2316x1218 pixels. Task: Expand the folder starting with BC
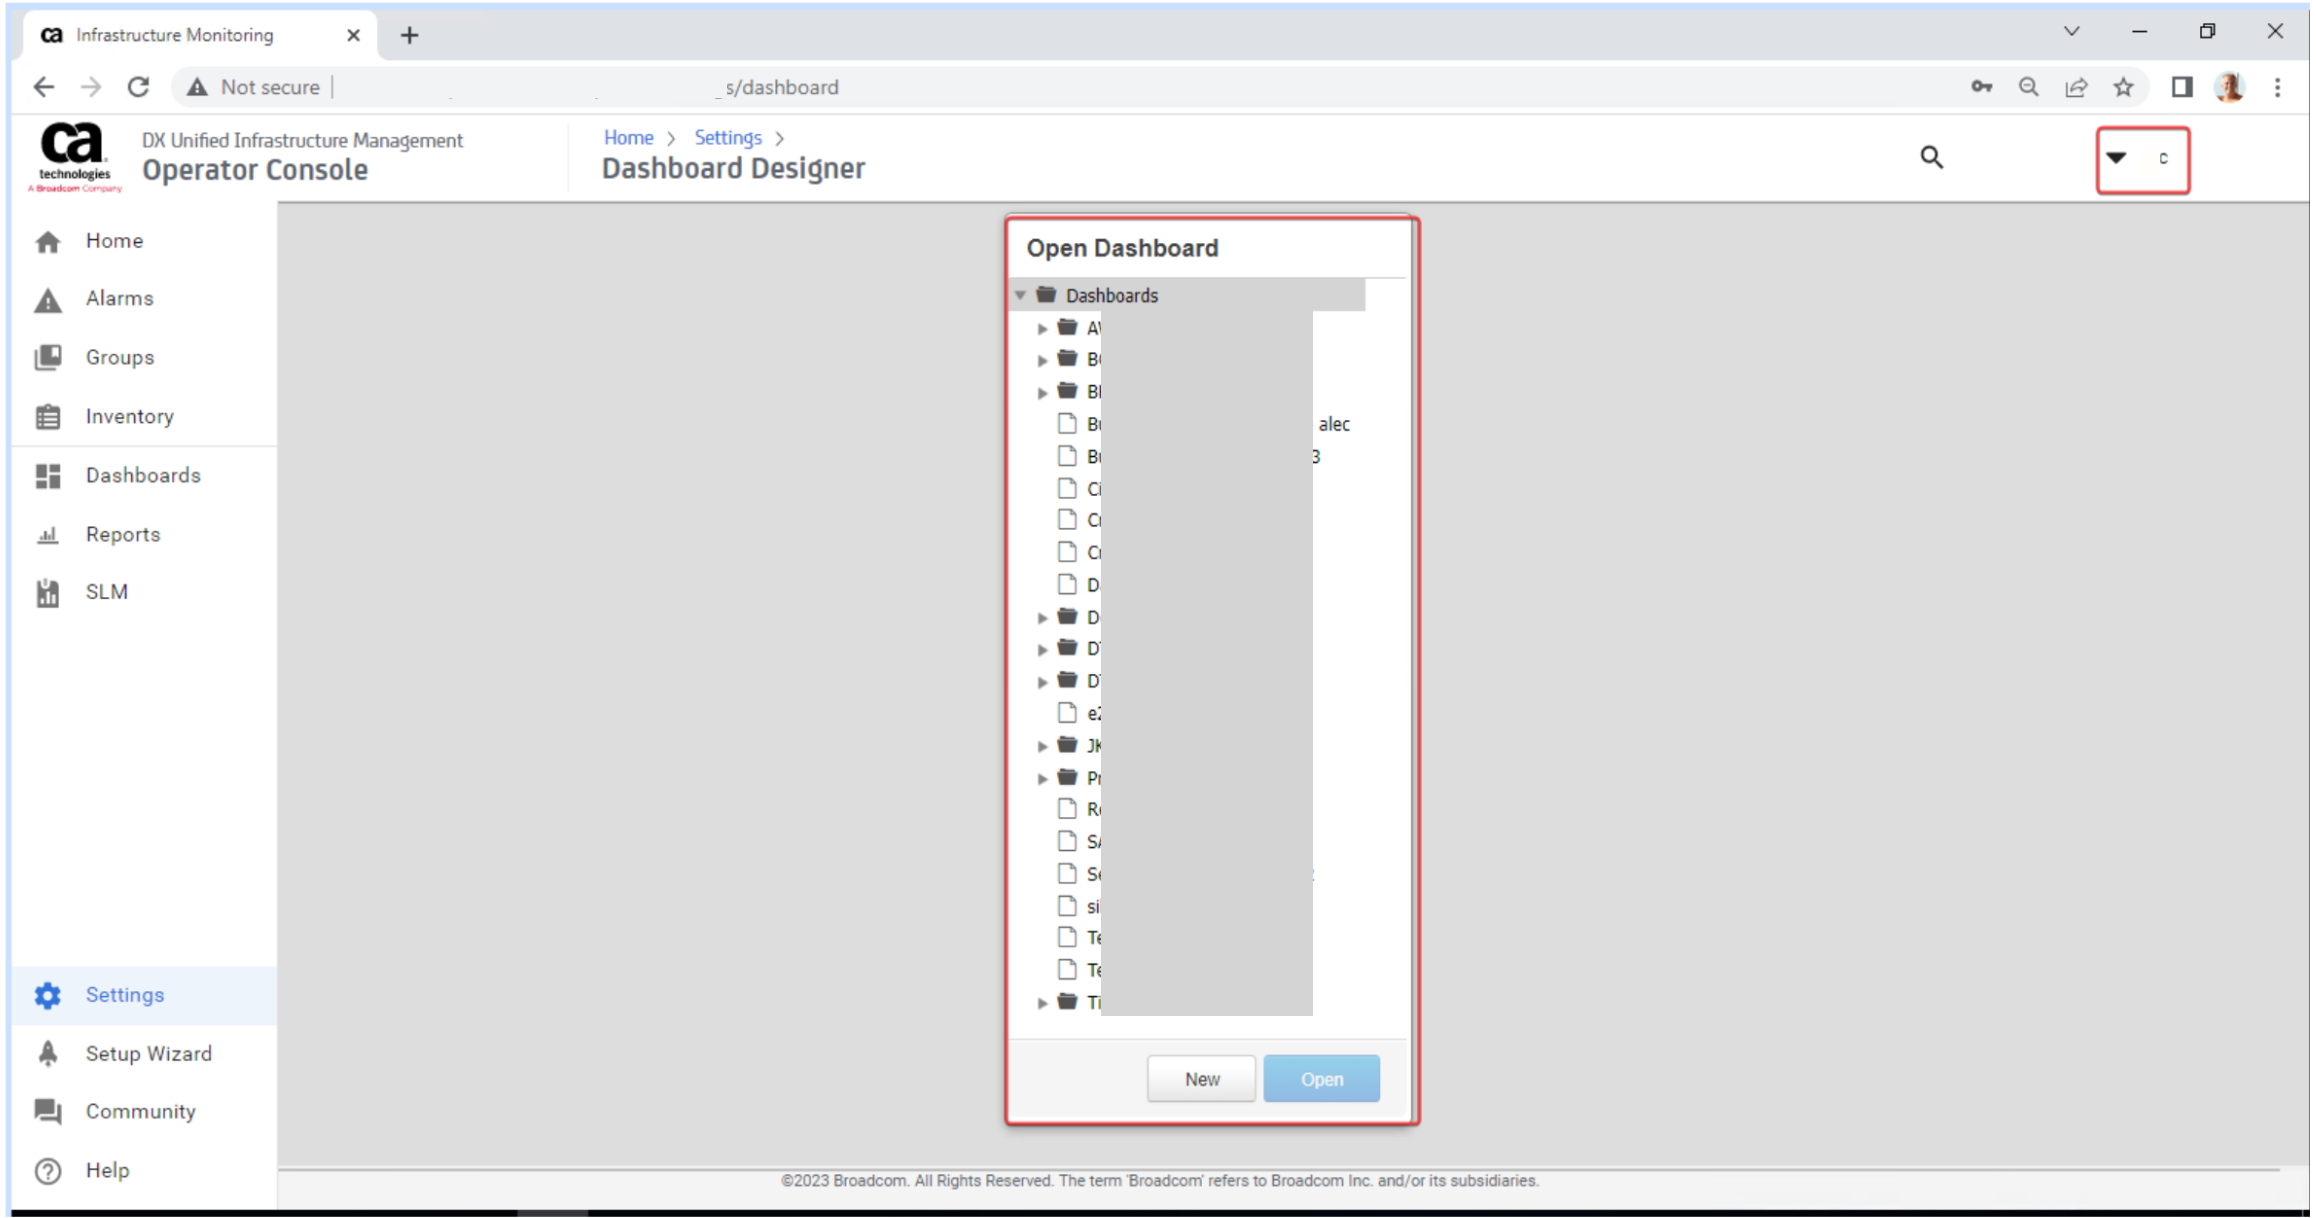[x=1042, y=360]
